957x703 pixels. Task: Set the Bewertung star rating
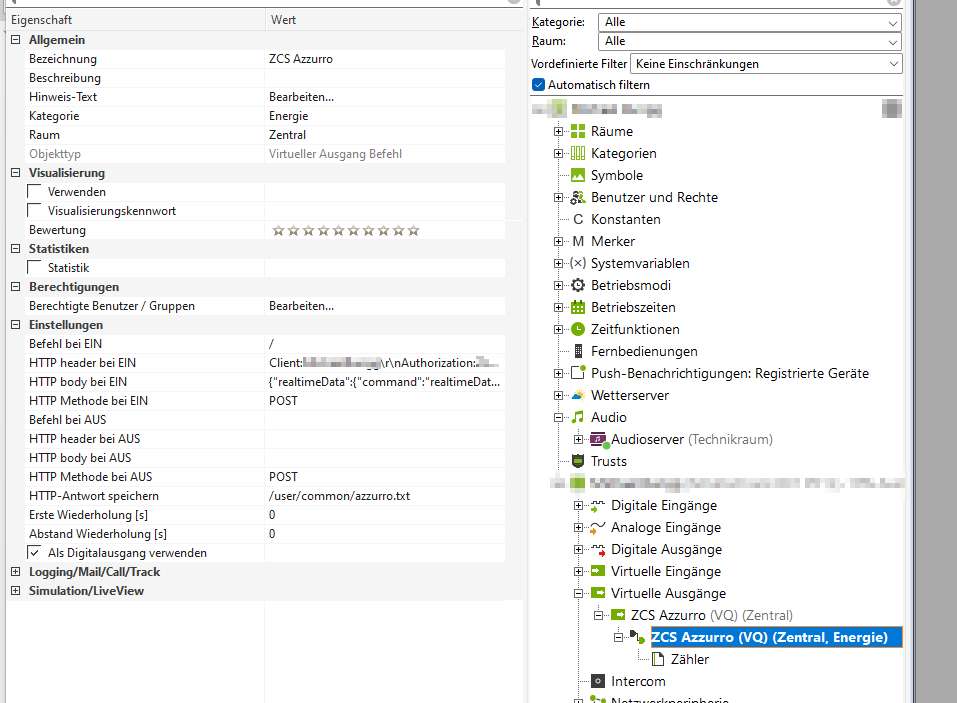pos(345,231)
